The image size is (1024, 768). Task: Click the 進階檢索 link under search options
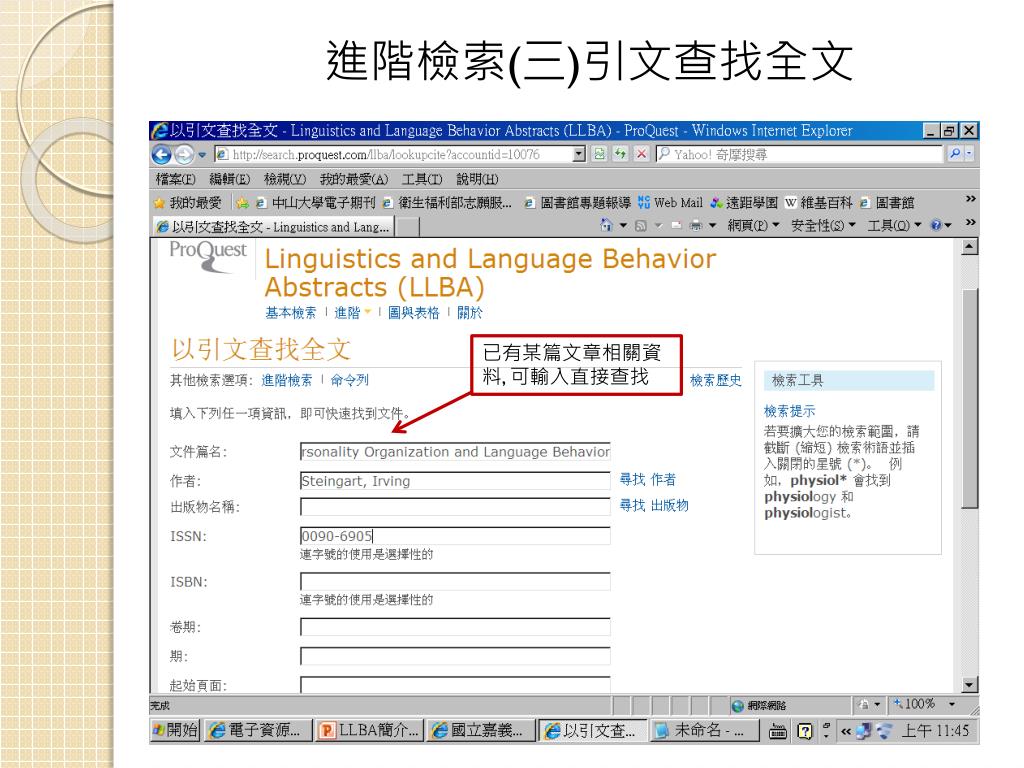[287, 380]
